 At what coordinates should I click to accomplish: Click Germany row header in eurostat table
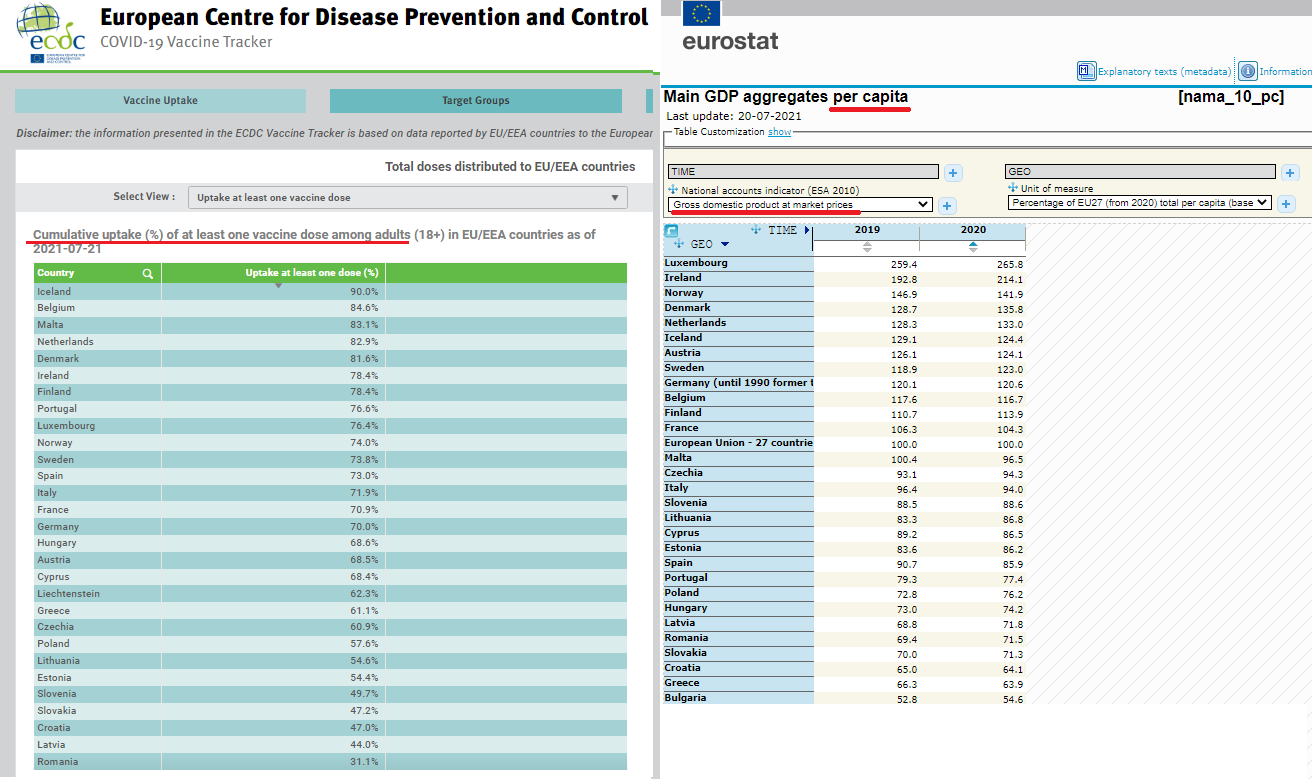click(x=738, y=383)
